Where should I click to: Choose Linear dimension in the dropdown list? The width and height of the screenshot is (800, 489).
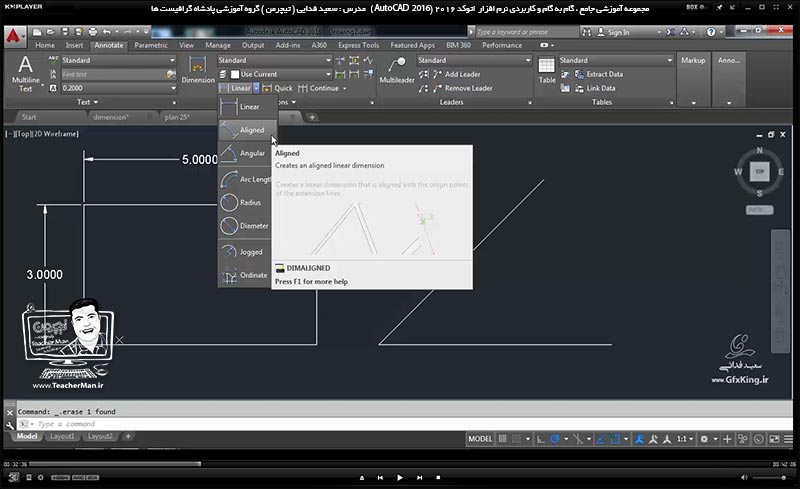[248, 107]
